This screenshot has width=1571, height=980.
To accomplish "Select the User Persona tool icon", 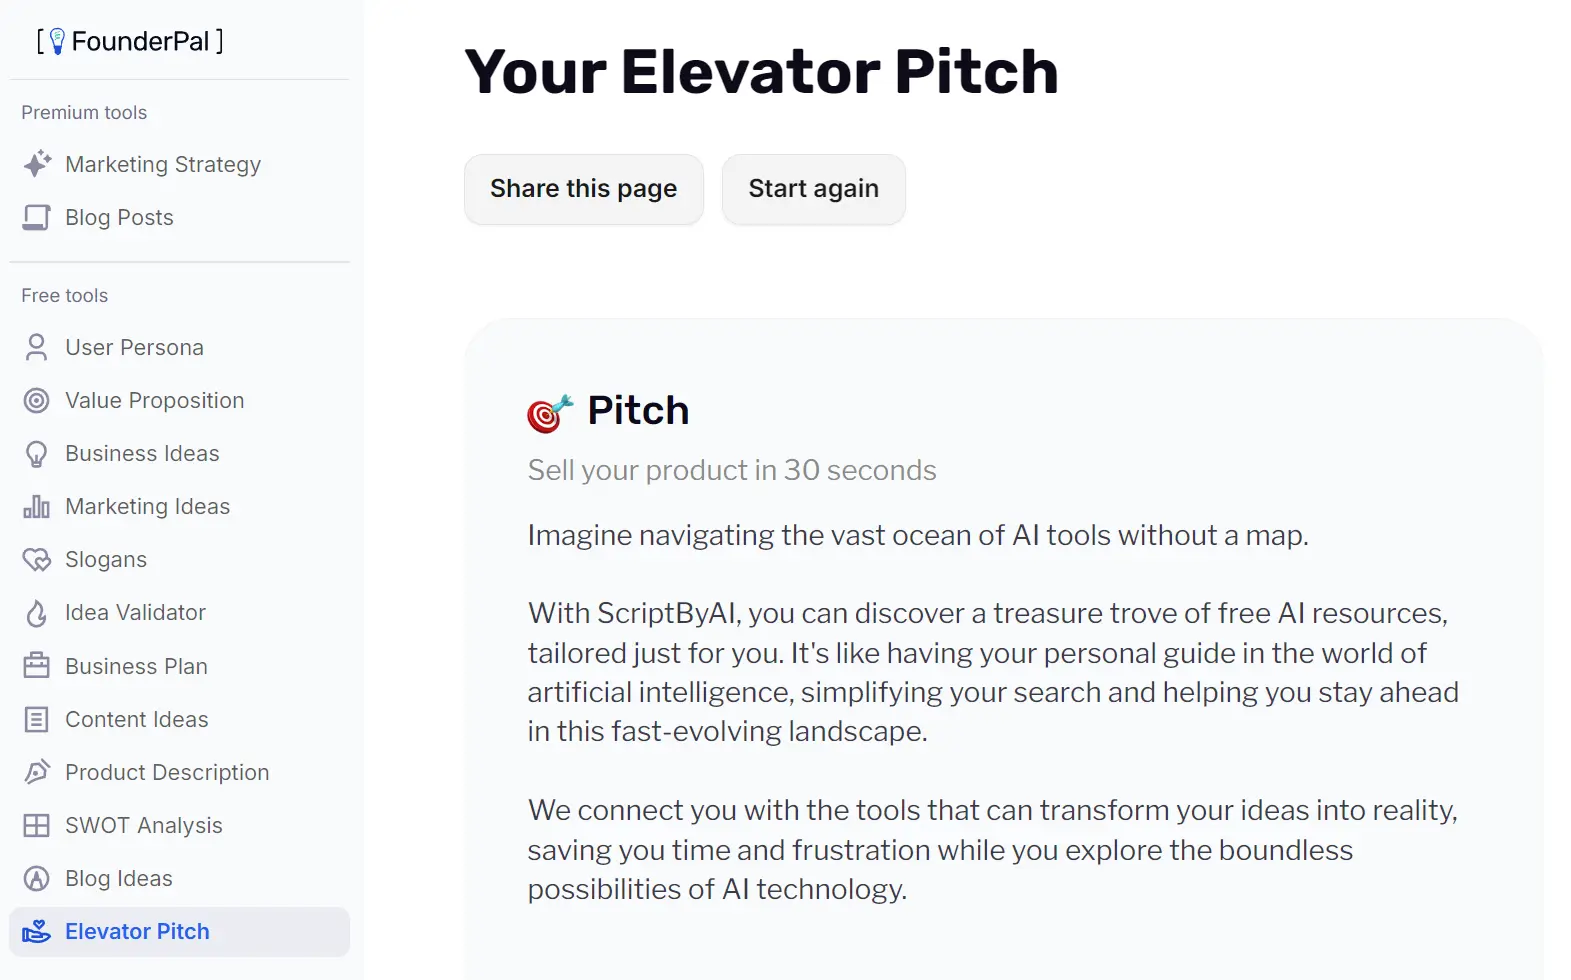I will (x=37, y=347).
